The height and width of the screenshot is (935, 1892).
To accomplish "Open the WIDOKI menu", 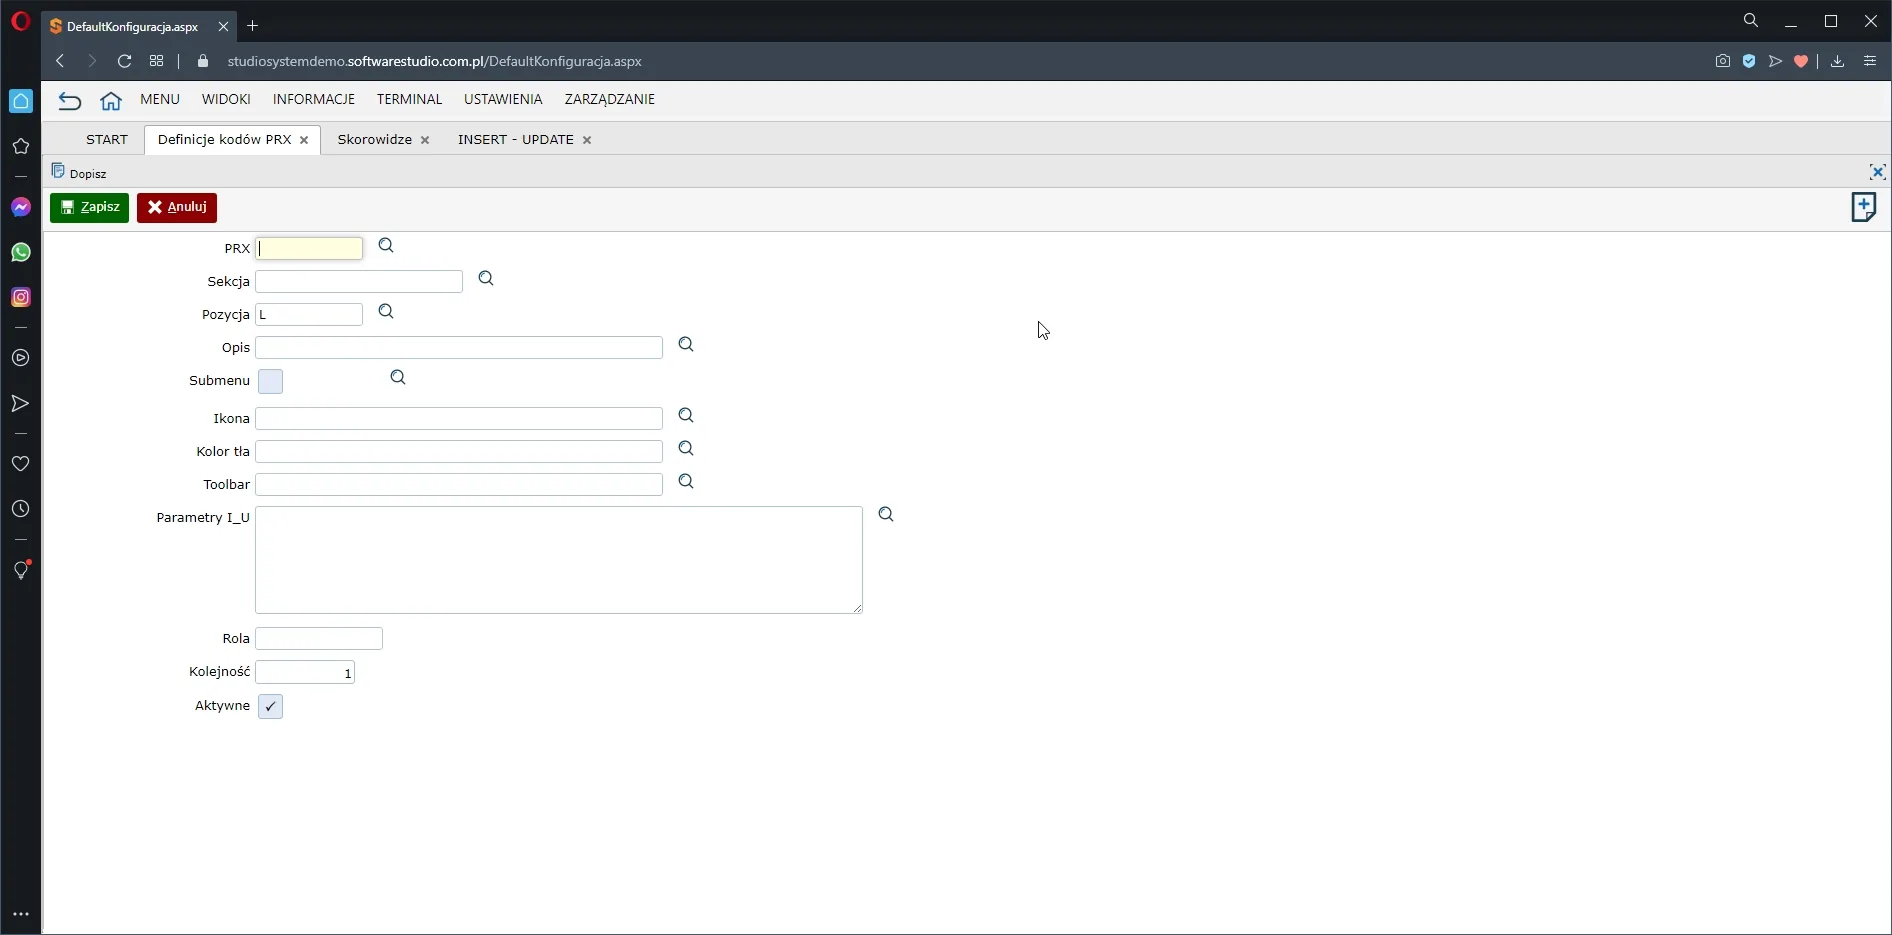I will click(x=226, y=99).
